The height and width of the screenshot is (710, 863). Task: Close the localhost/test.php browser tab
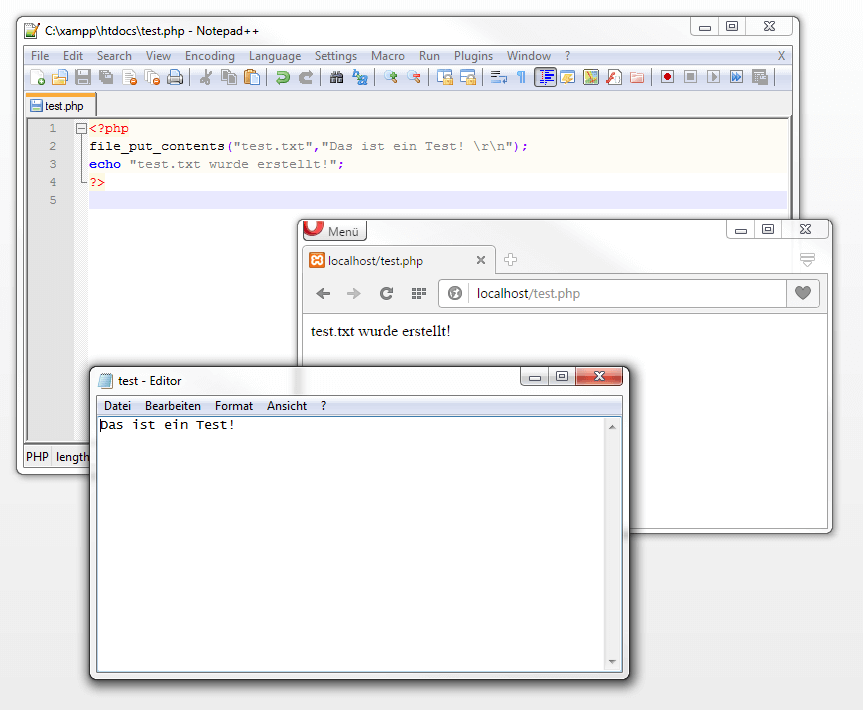click(x=480, y=260)
